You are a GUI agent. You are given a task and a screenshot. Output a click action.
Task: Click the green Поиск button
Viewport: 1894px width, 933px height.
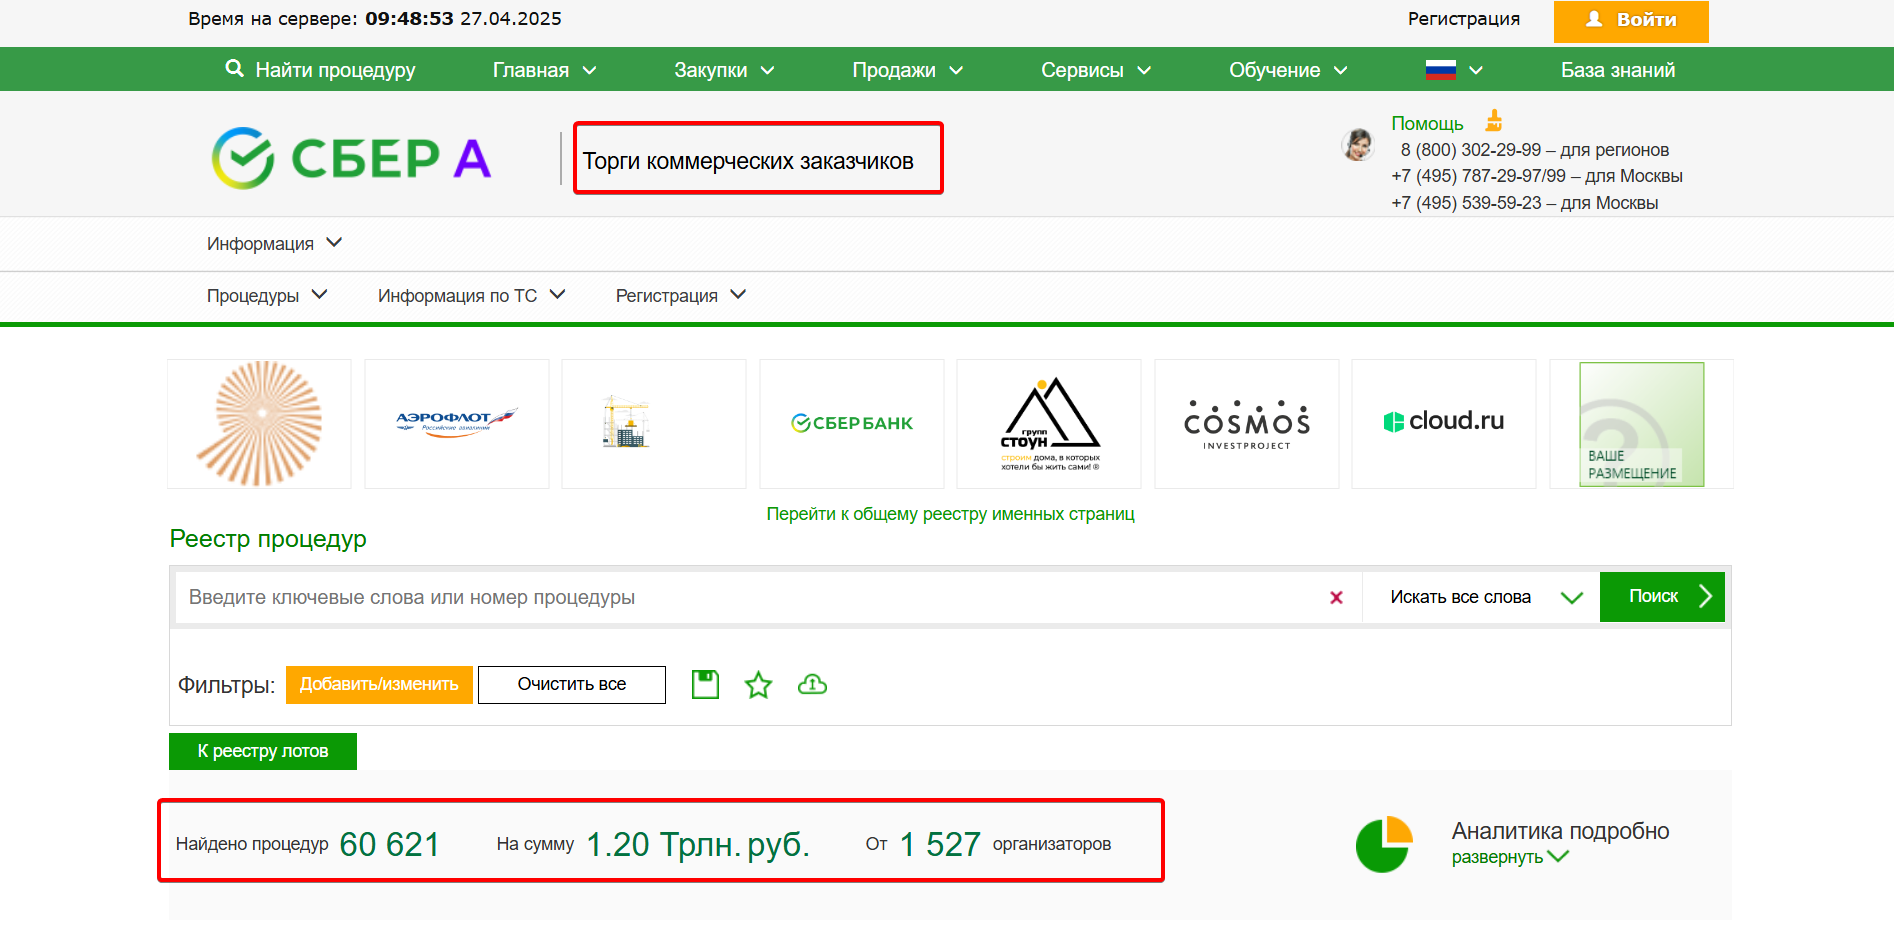click(1662, 597)
